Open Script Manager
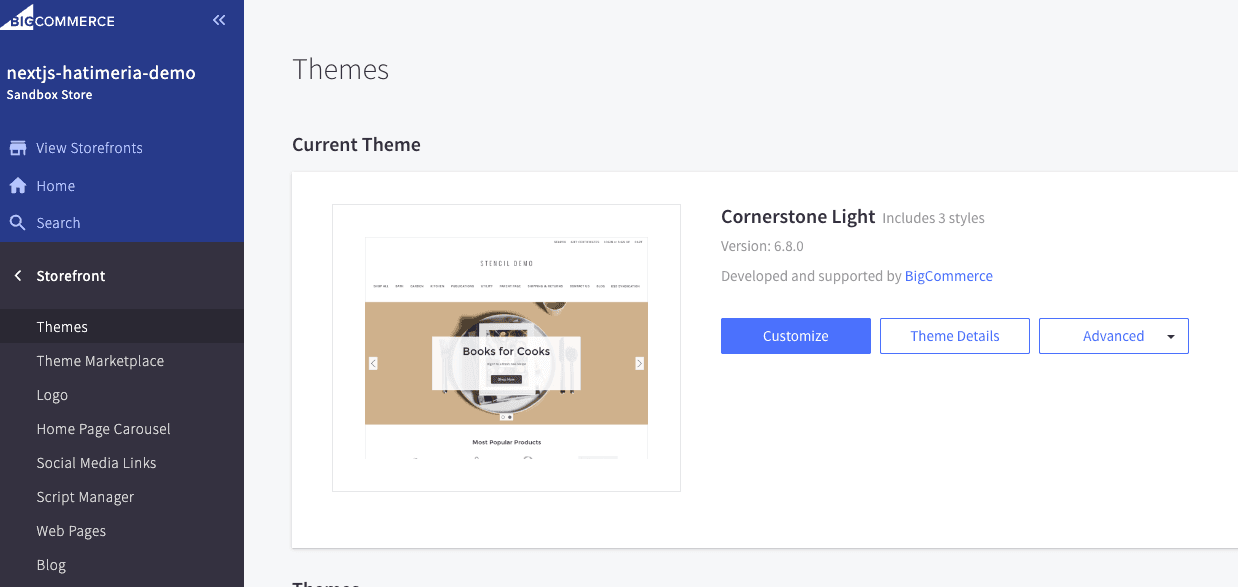 85,497
